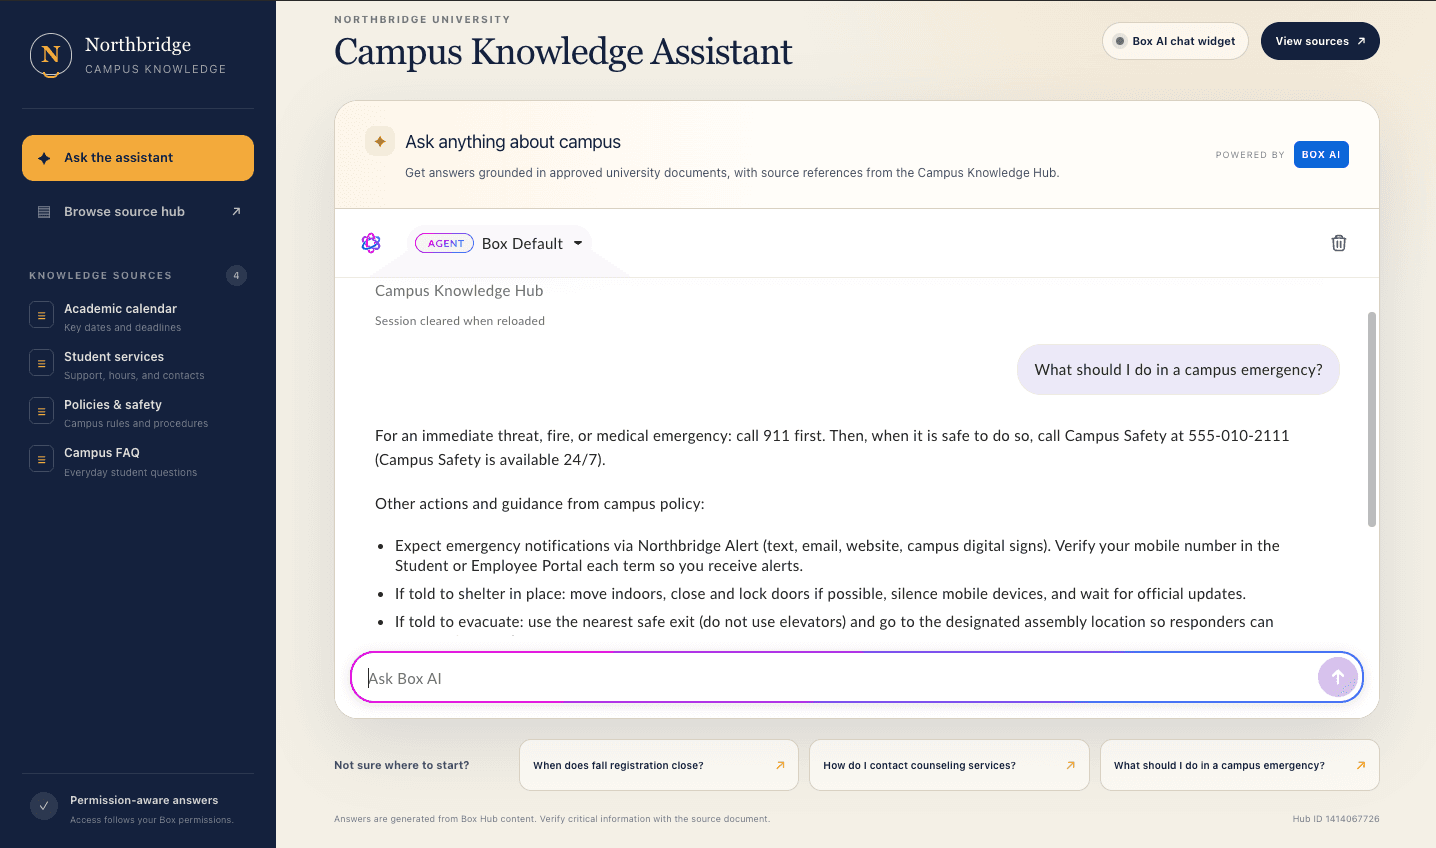This screenshot has width=1436, height=848.
Task: Click the shelter in place bullet
Action: (820, 594)
